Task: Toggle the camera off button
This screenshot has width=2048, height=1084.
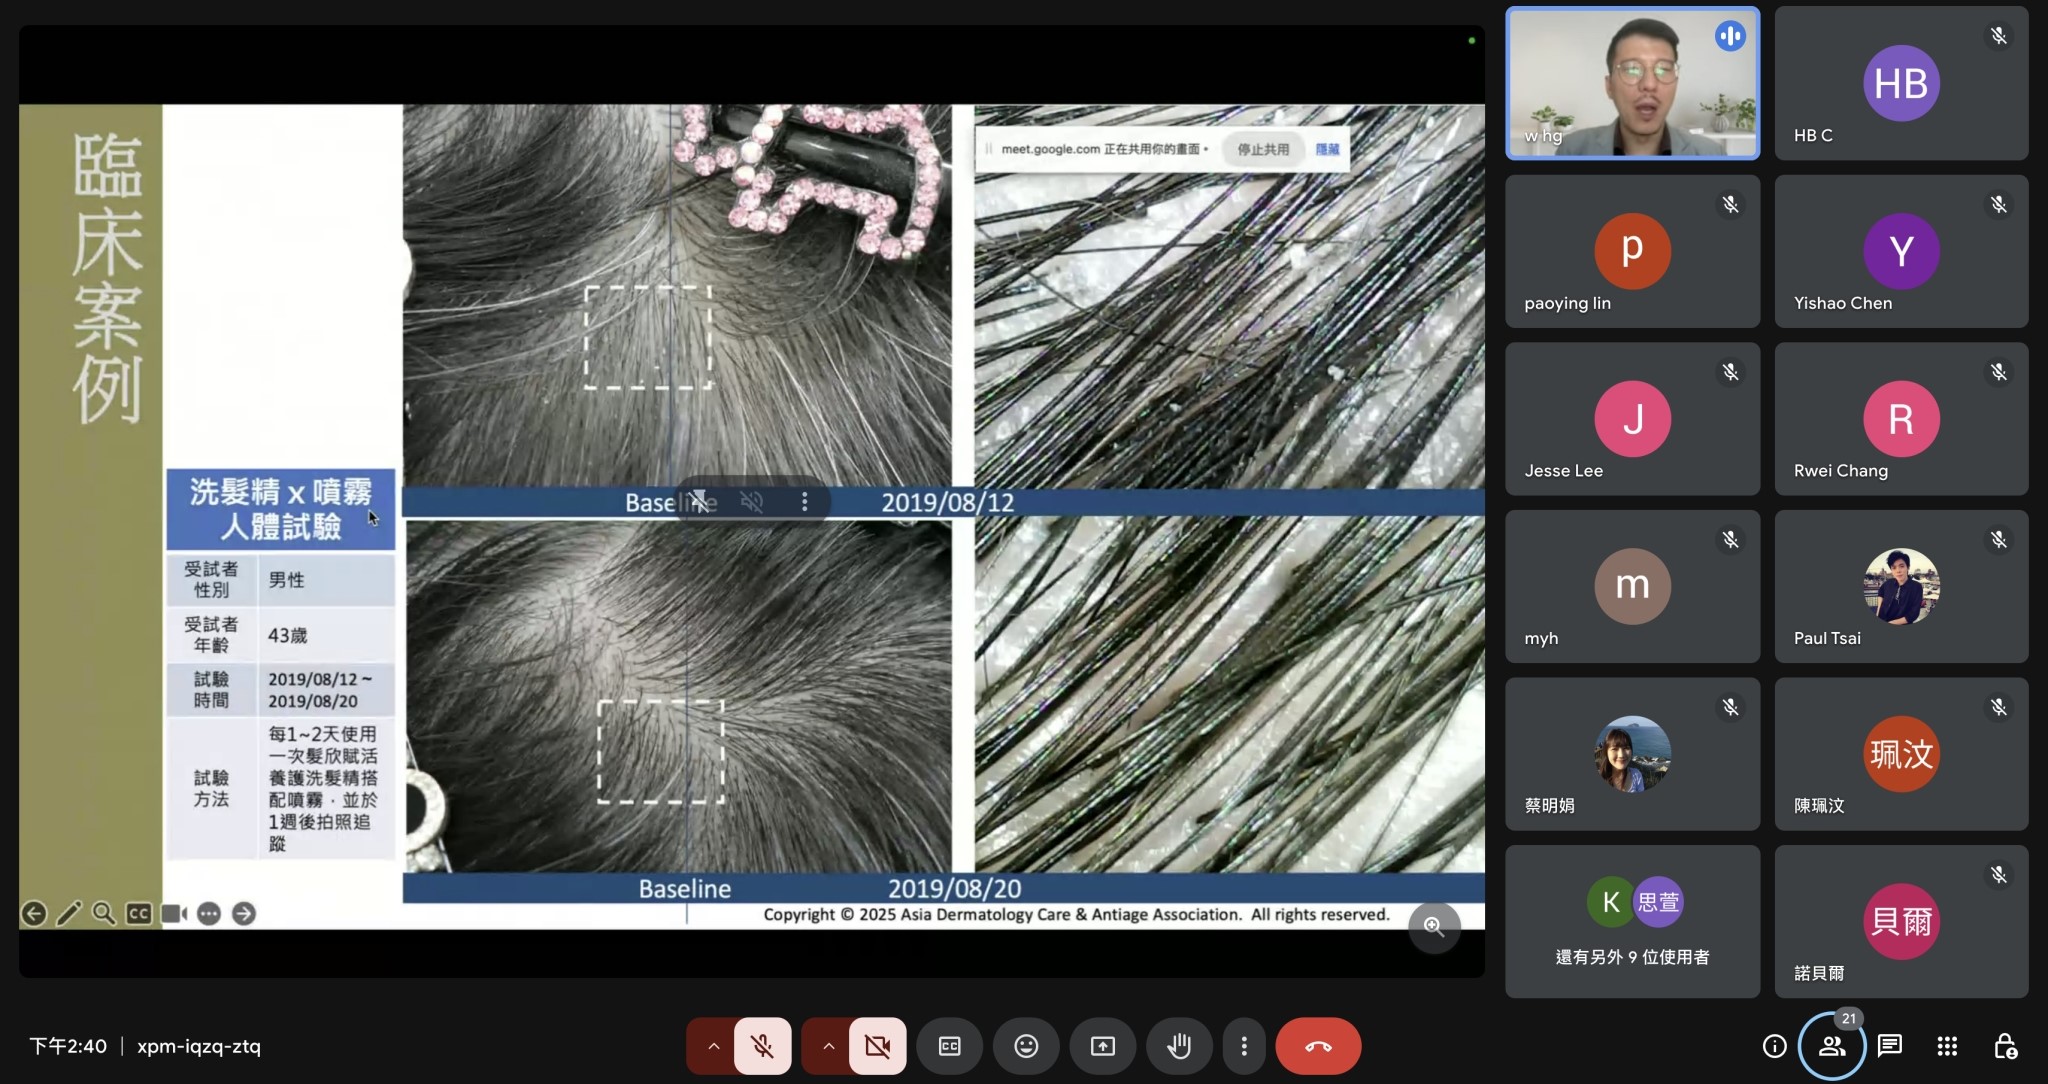Action: (877, 1046)
